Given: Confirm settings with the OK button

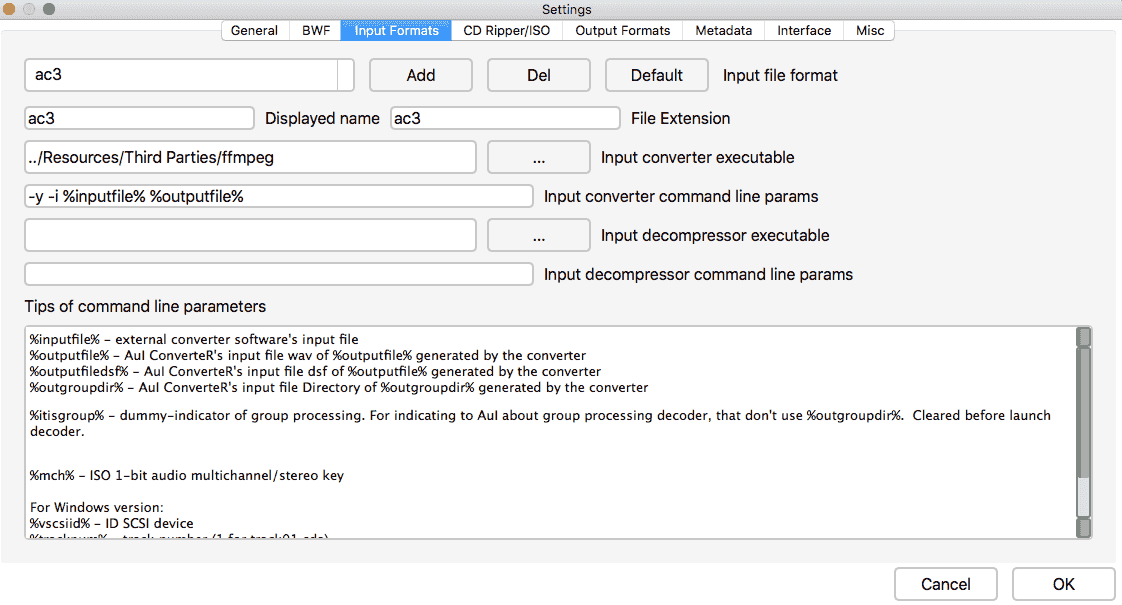Looking at the screenshot, I should point(1063,584).
